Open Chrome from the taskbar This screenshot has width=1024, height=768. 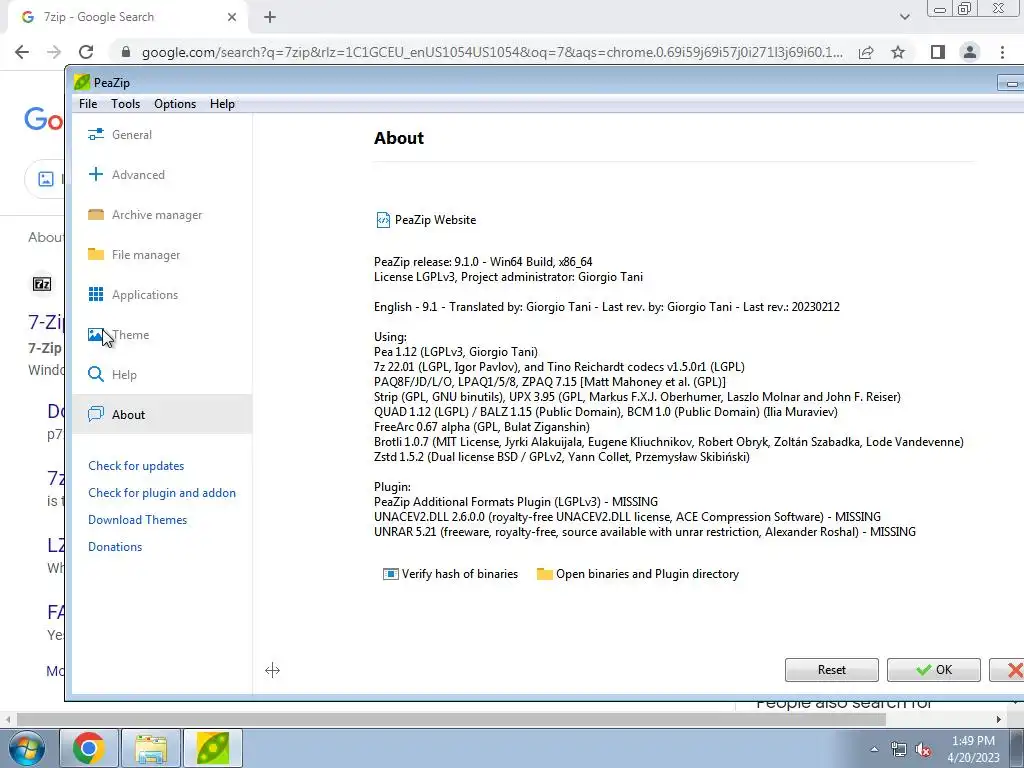click(89, 748)
